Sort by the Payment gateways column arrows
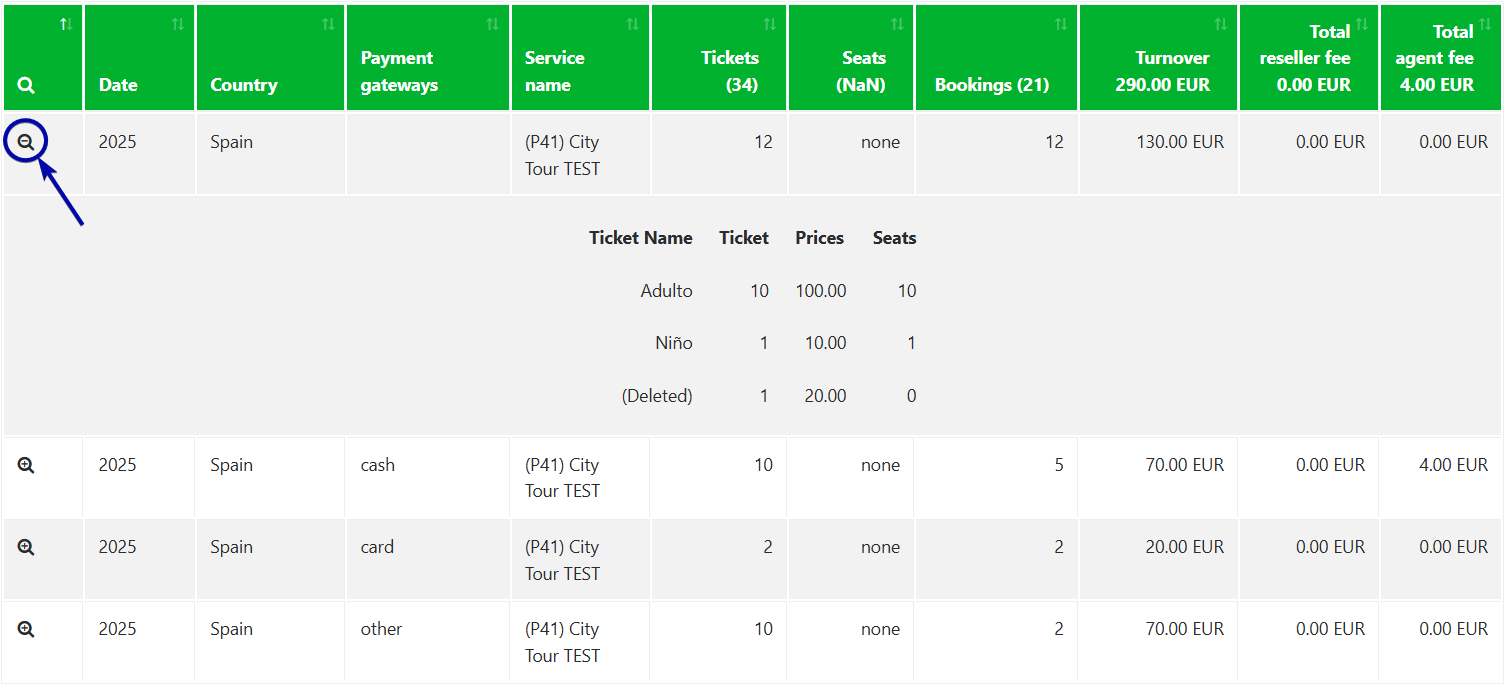1505x685 pixels. coord(492,24)
